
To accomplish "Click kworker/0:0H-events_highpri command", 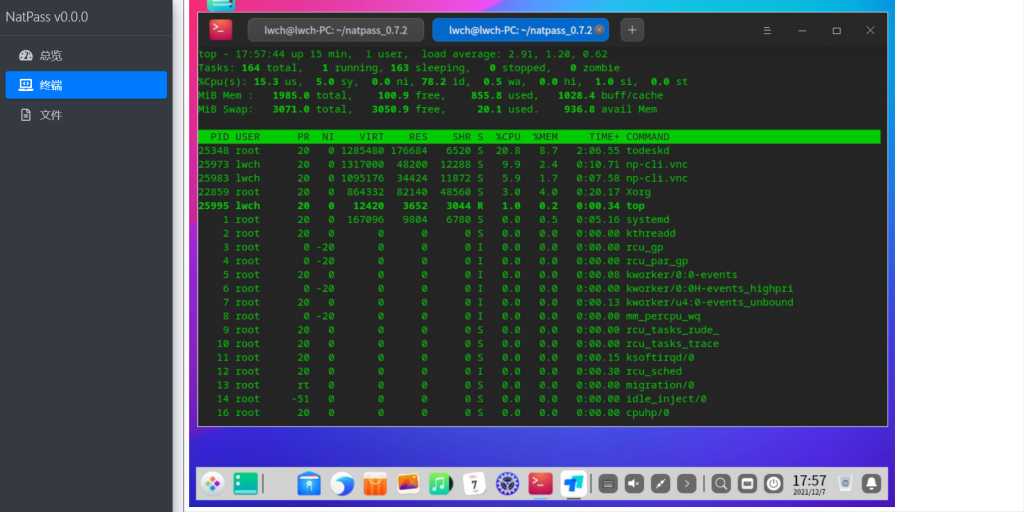I will pyautogui.click(x=709, y=289).
